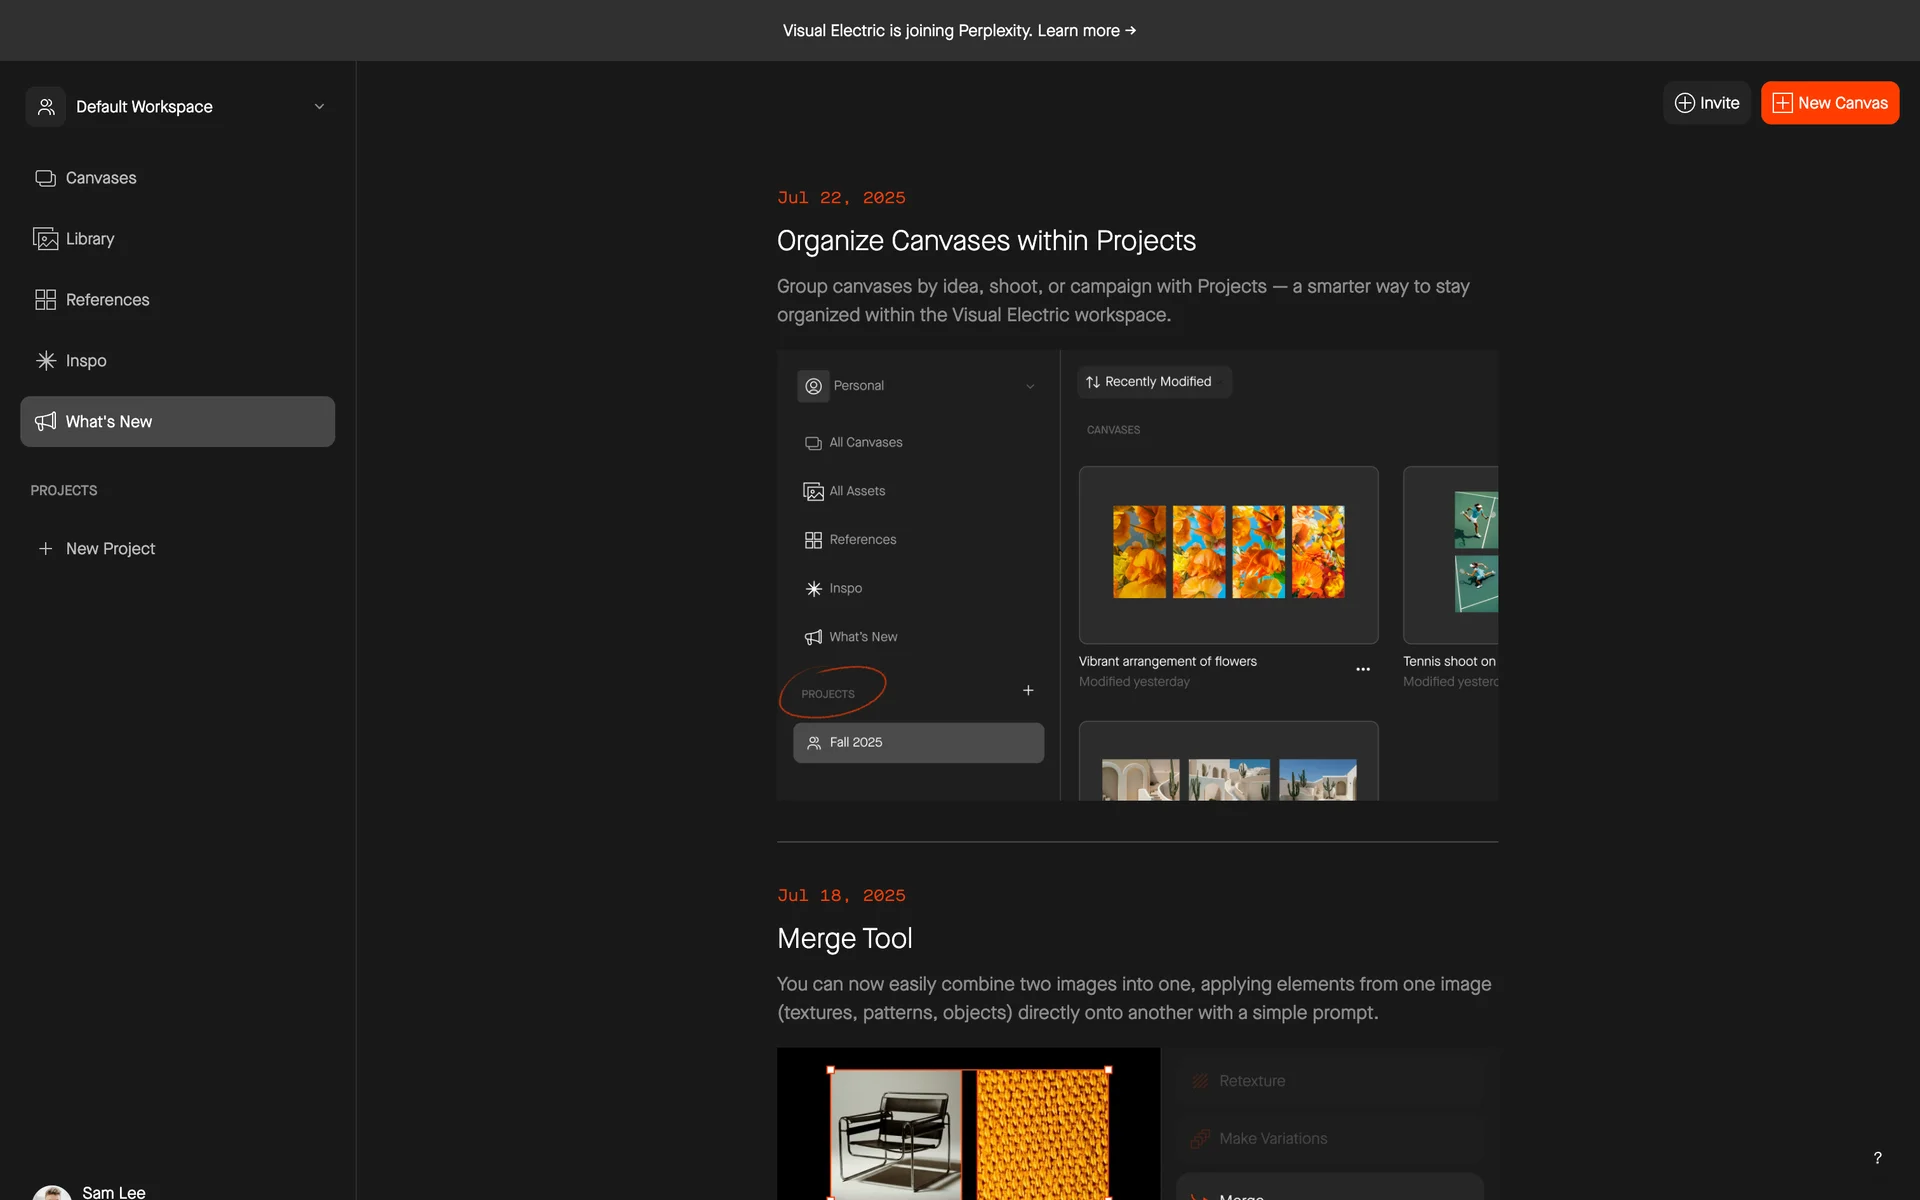Click the workspace avatar icon
1920x1200 pixels.
[x=46, y=107]
